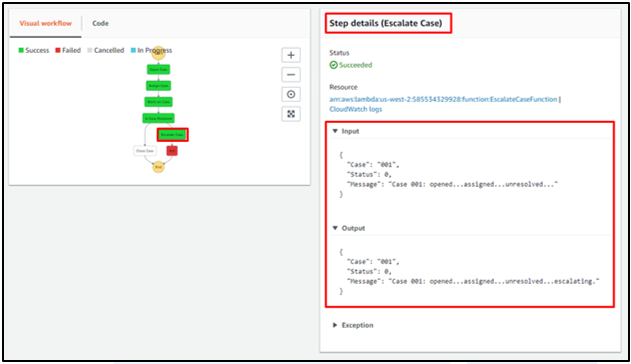
Task: Select the Close Case workflow node
Action: coord(145,151)
